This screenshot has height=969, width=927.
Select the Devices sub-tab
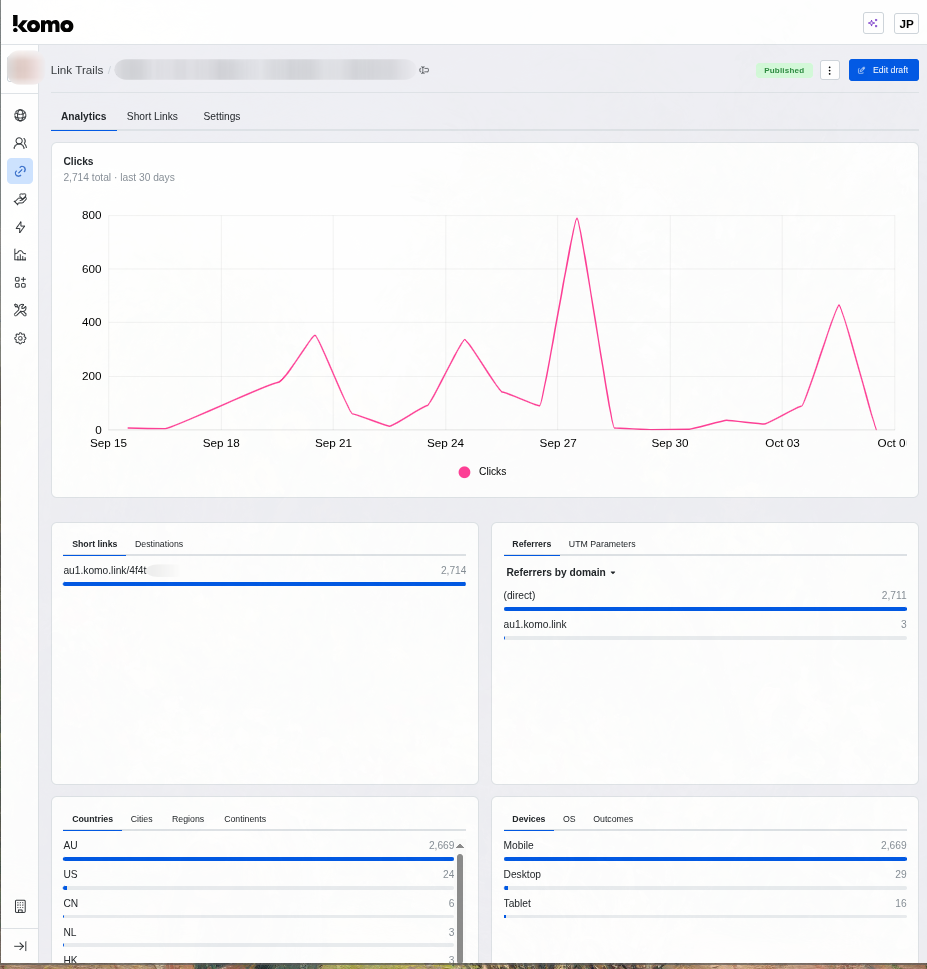pyautogui.click(x=528, y=819)
